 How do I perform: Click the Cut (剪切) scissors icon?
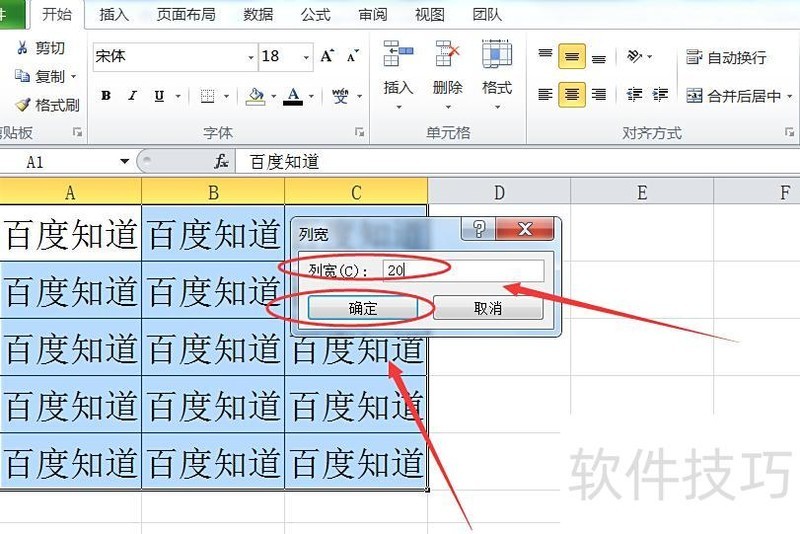(22, 47)
